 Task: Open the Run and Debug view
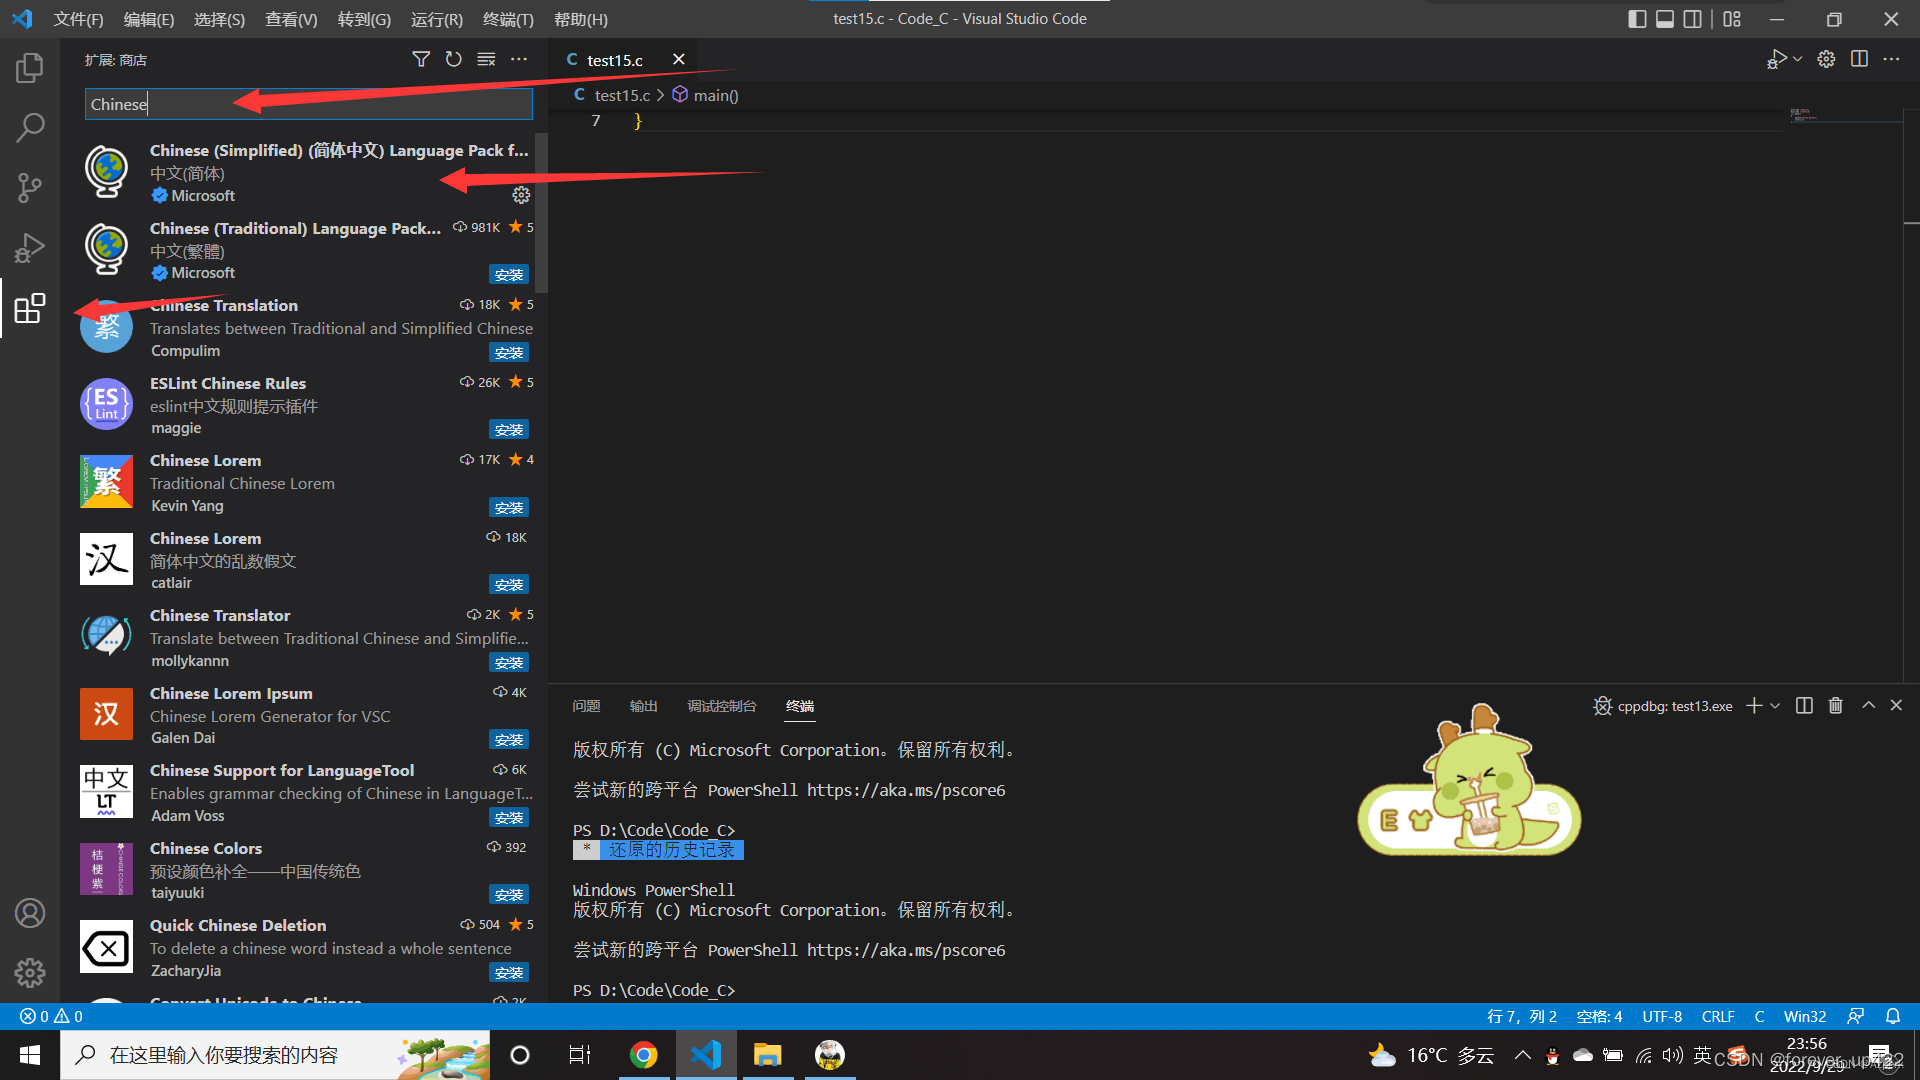[x=30, y=247]
